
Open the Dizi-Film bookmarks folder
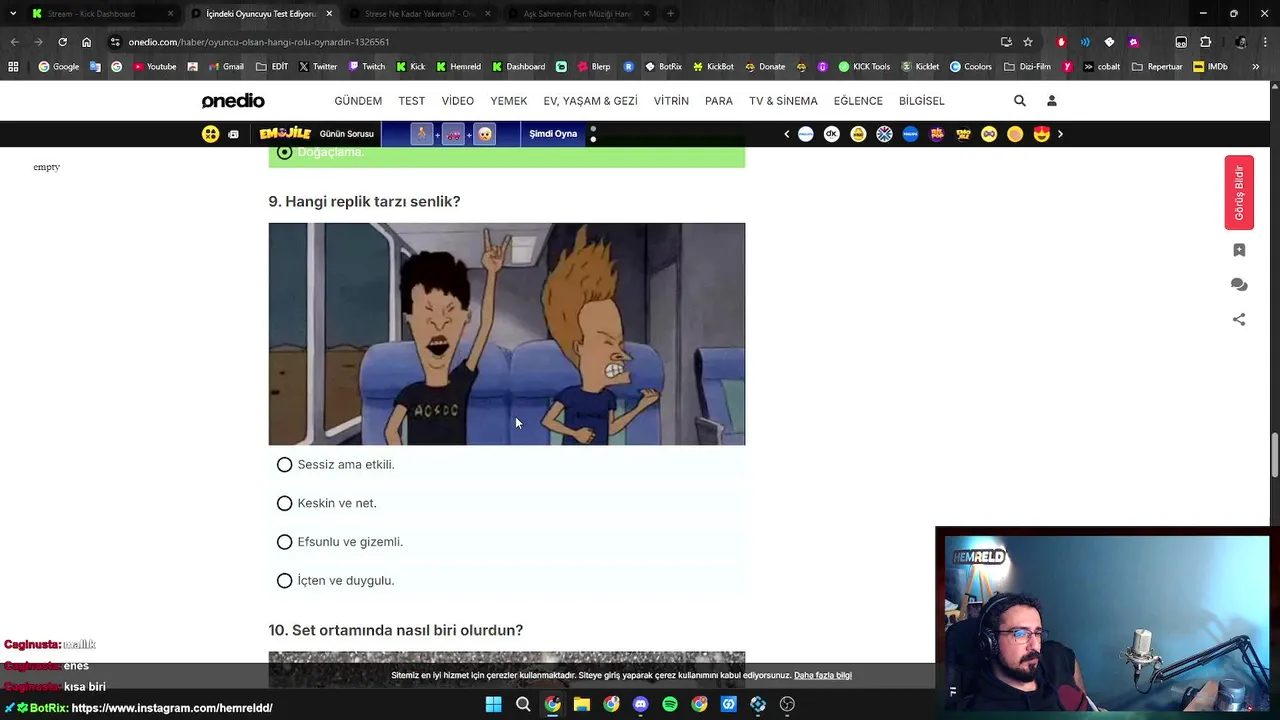(x=1027, y=67)
